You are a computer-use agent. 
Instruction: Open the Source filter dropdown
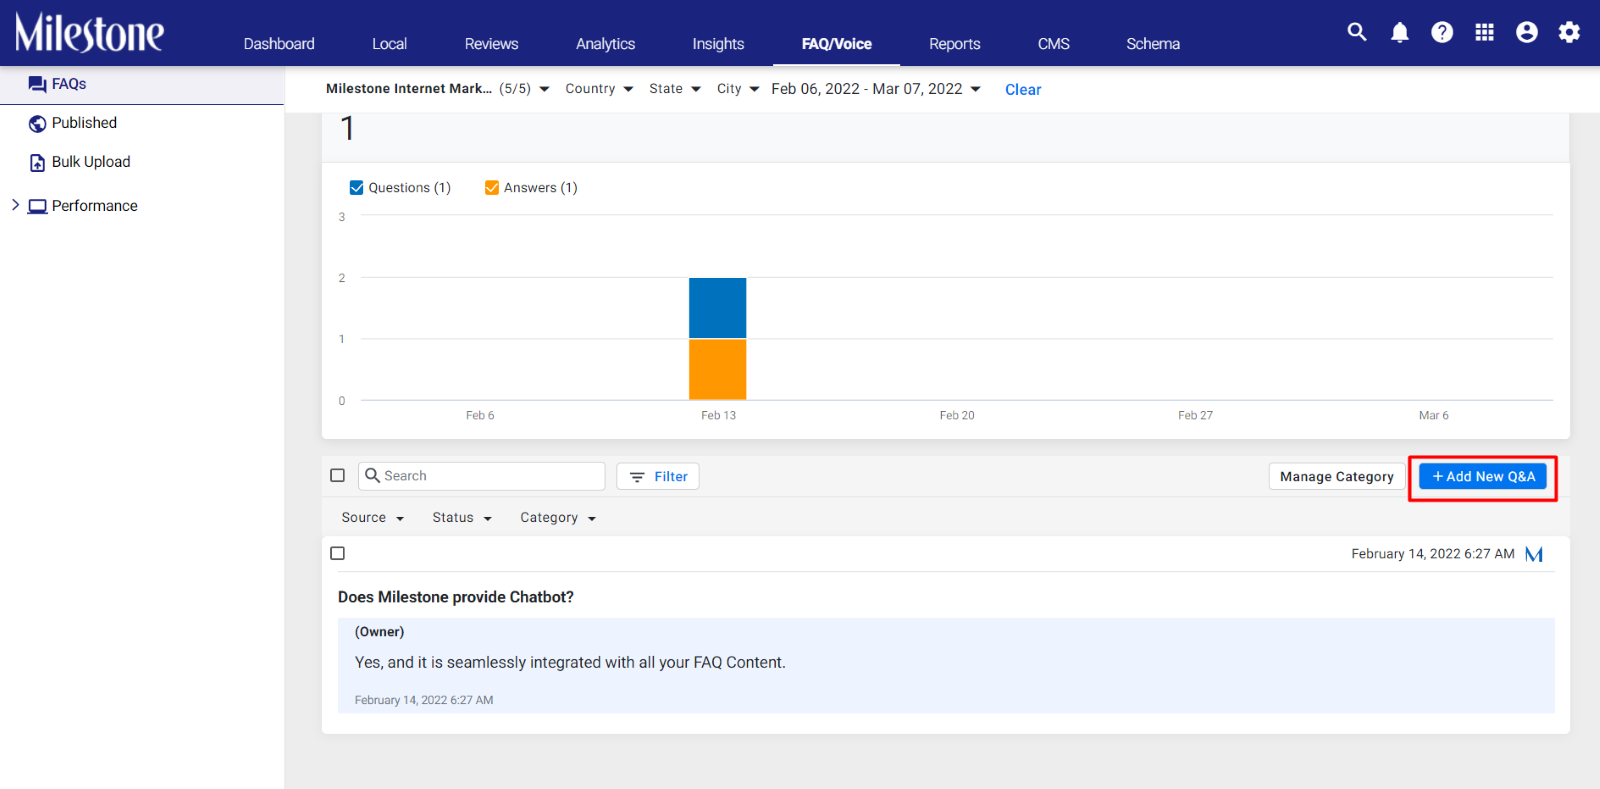click(x=372, y=518)
